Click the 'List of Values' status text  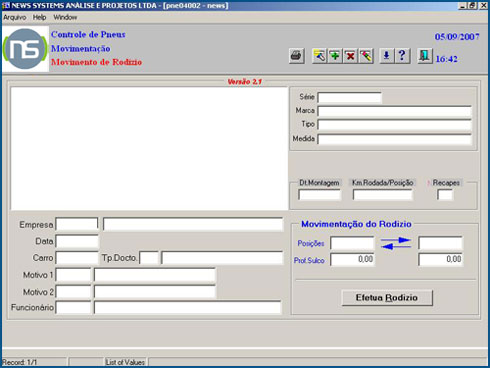click(125, 362)
